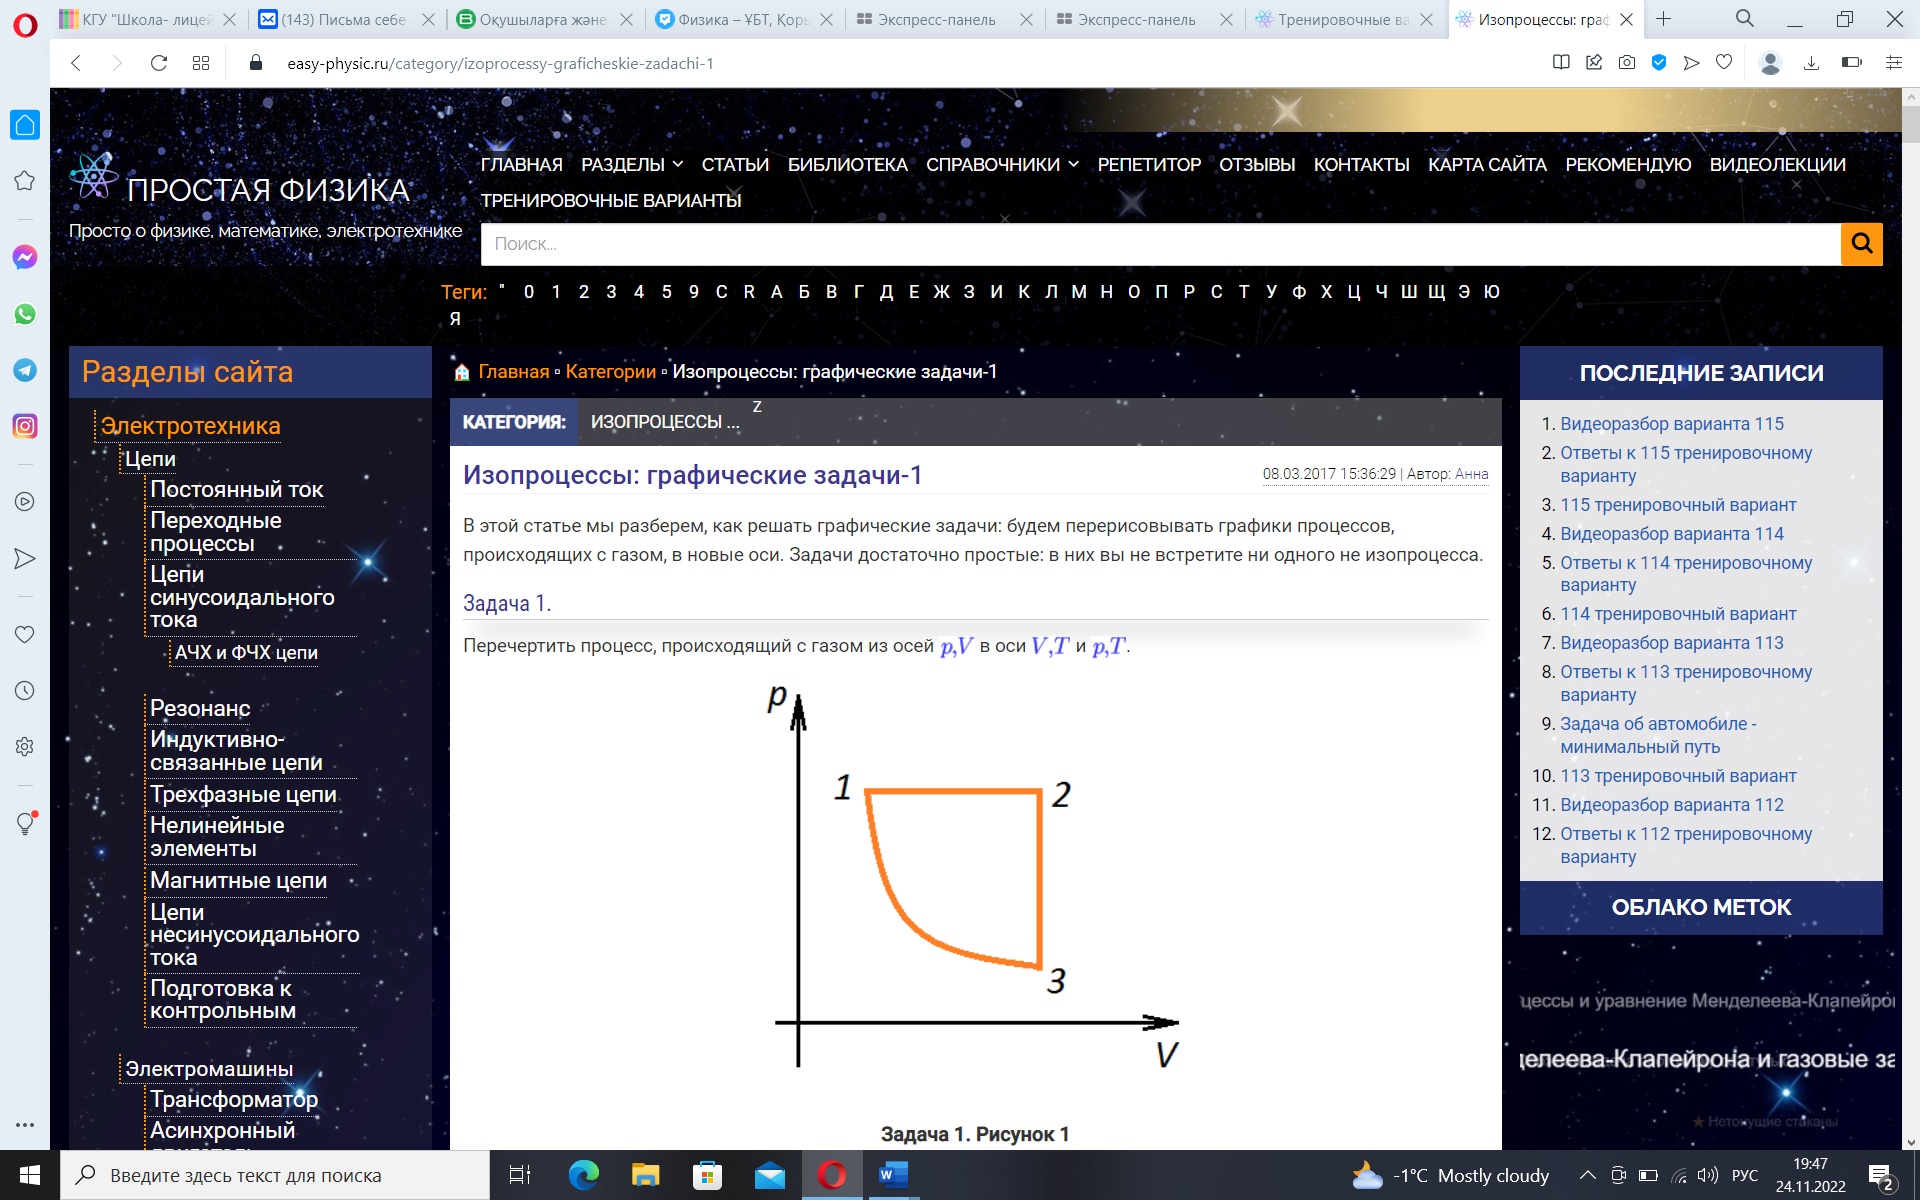Screen dimensions: 1920x1200
Task: Expand the СПРАВОЧНИКИ dropdown menu
Action: [1002, 165]
